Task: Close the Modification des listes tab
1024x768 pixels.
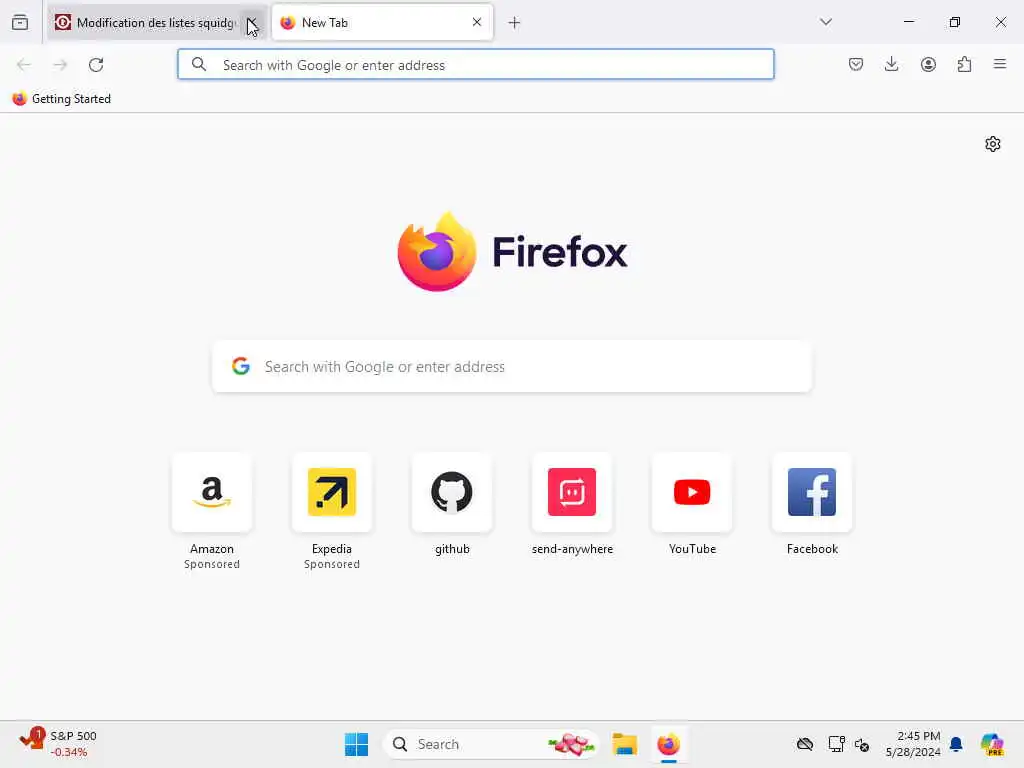Action: click(252, 23)
